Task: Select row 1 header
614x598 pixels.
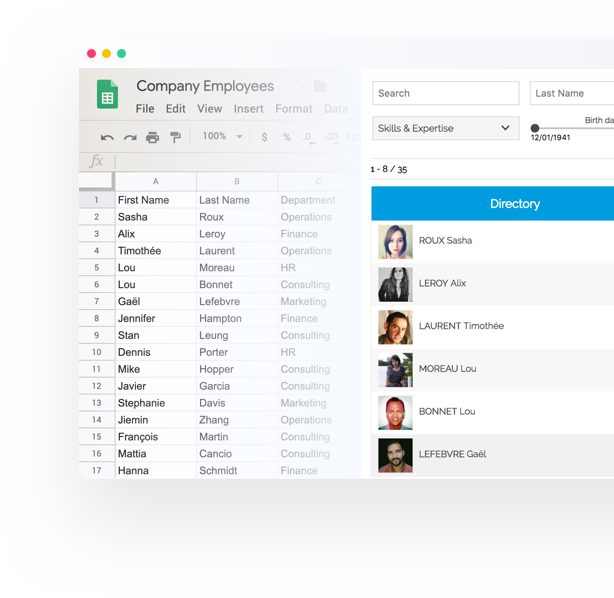Action: pyautogui.click(x=97, y=200)
